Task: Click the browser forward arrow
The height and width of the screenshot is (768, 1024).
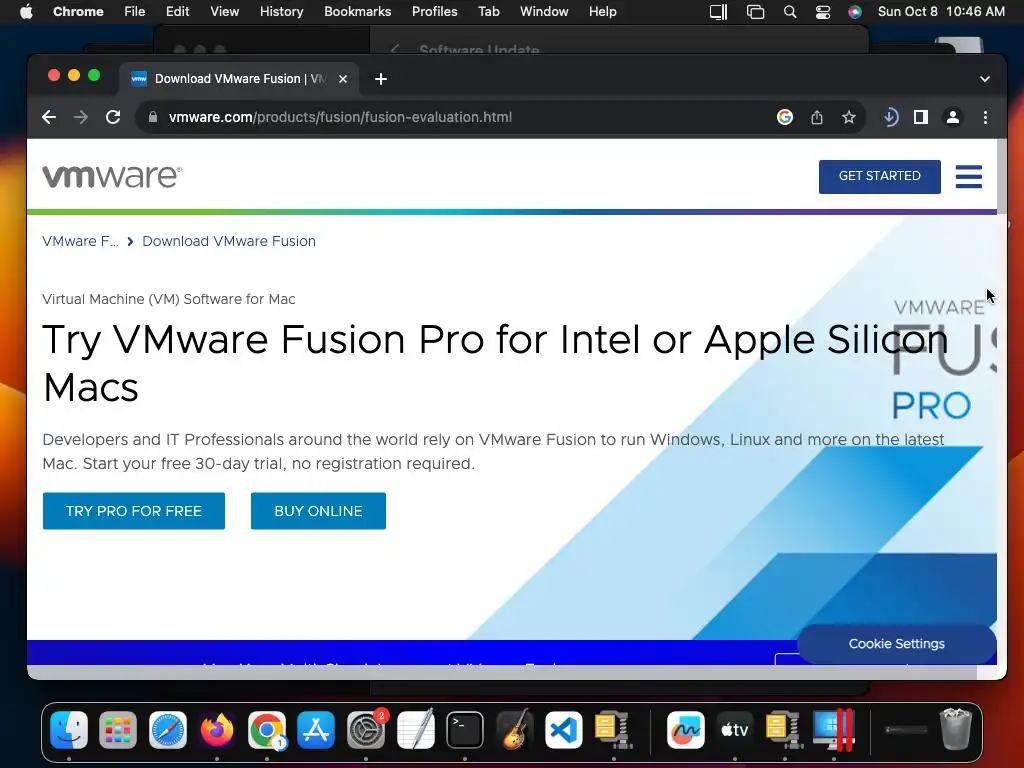Action: point(81,118)
